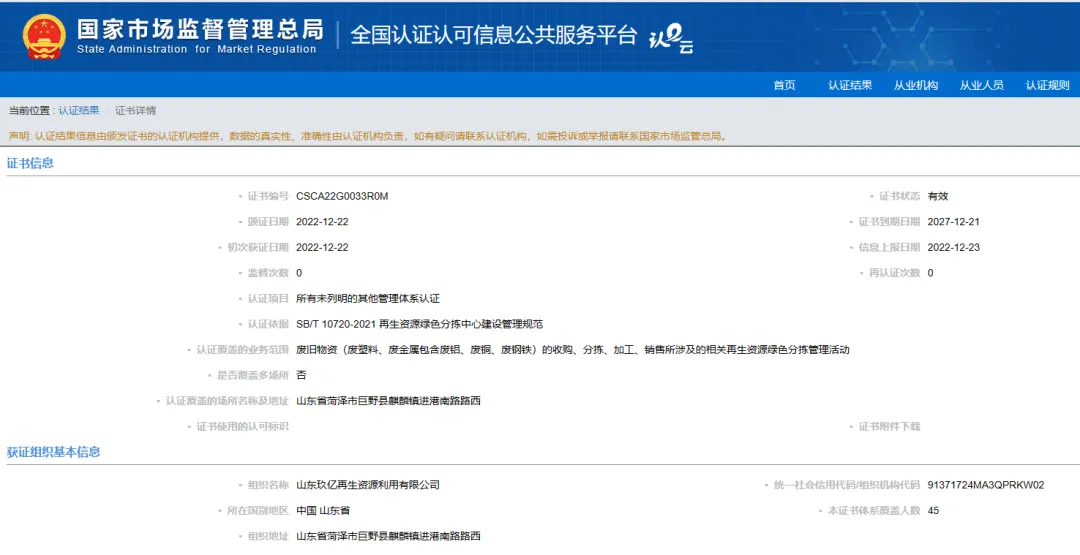The width and height of the screenshot is (1080, 555).
Task: Select the 从业人员 navigation tab
Action: 982,85
